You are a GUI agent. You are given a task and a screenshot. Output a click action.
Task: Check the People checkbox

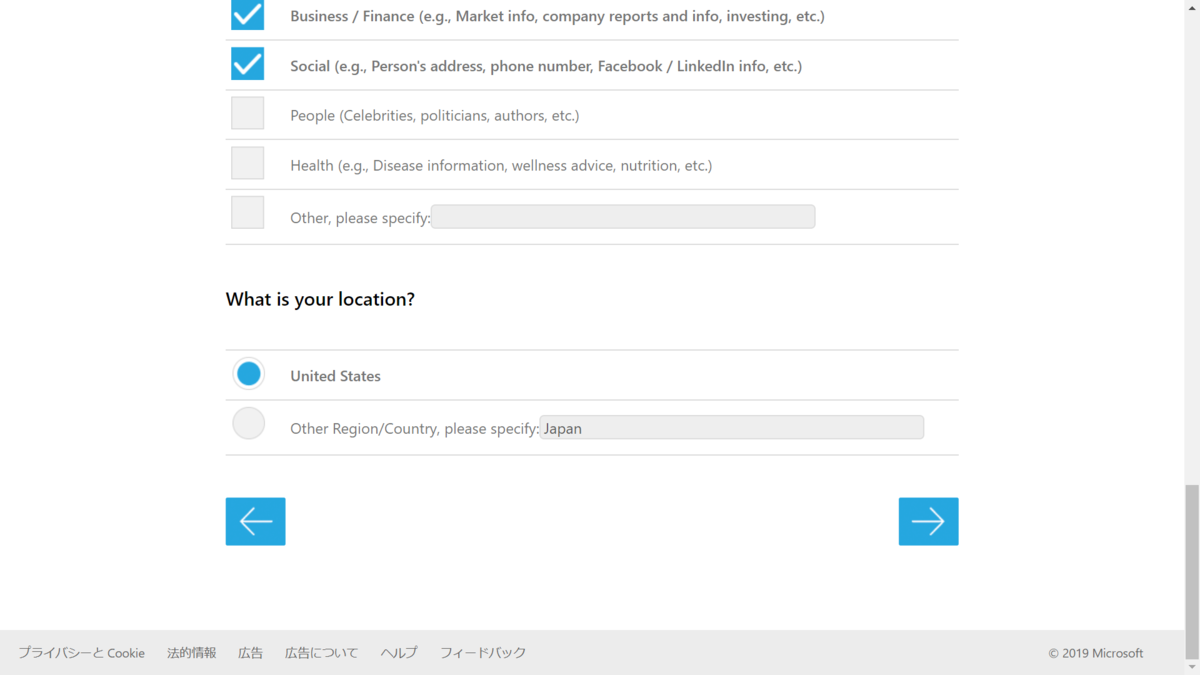pyautogui.click(x=247, y=113)
